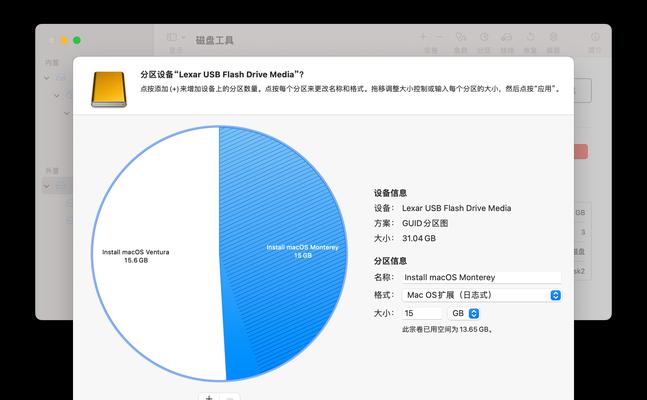Click the partition size field showing 15
This screenshot has height=400, width=647.
[x=422, y=313]
